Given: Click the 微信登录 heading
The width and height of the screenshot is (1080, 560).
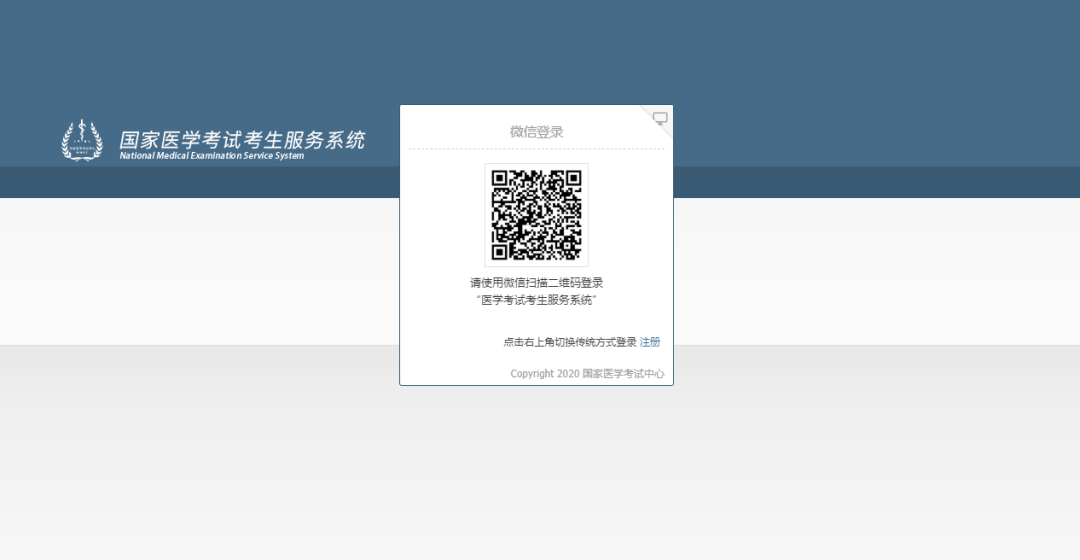Looking at the screenshot, I should (x=537, y=132).
